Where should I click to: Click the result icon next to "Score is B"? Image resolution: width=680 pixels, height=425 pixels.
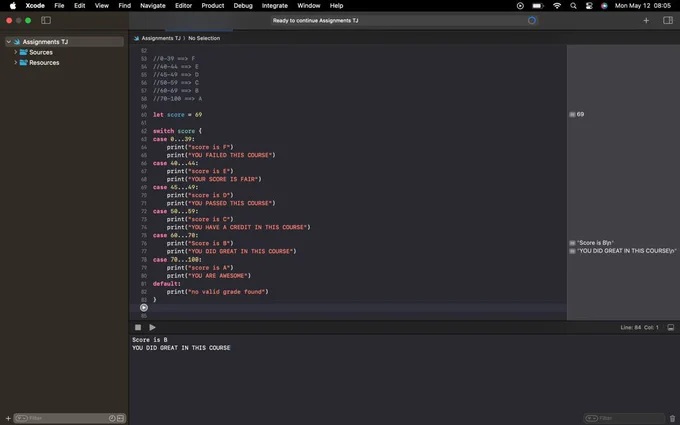[x=572, y=243]
